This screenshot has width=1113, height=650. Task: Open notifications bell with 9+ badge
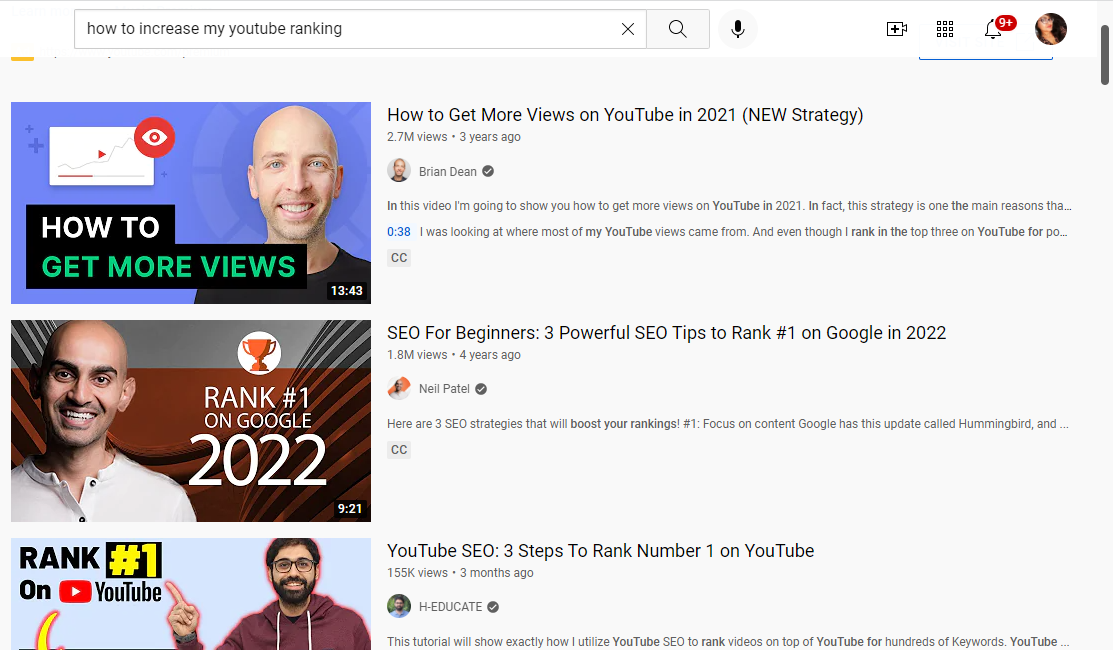pos(994,28)
